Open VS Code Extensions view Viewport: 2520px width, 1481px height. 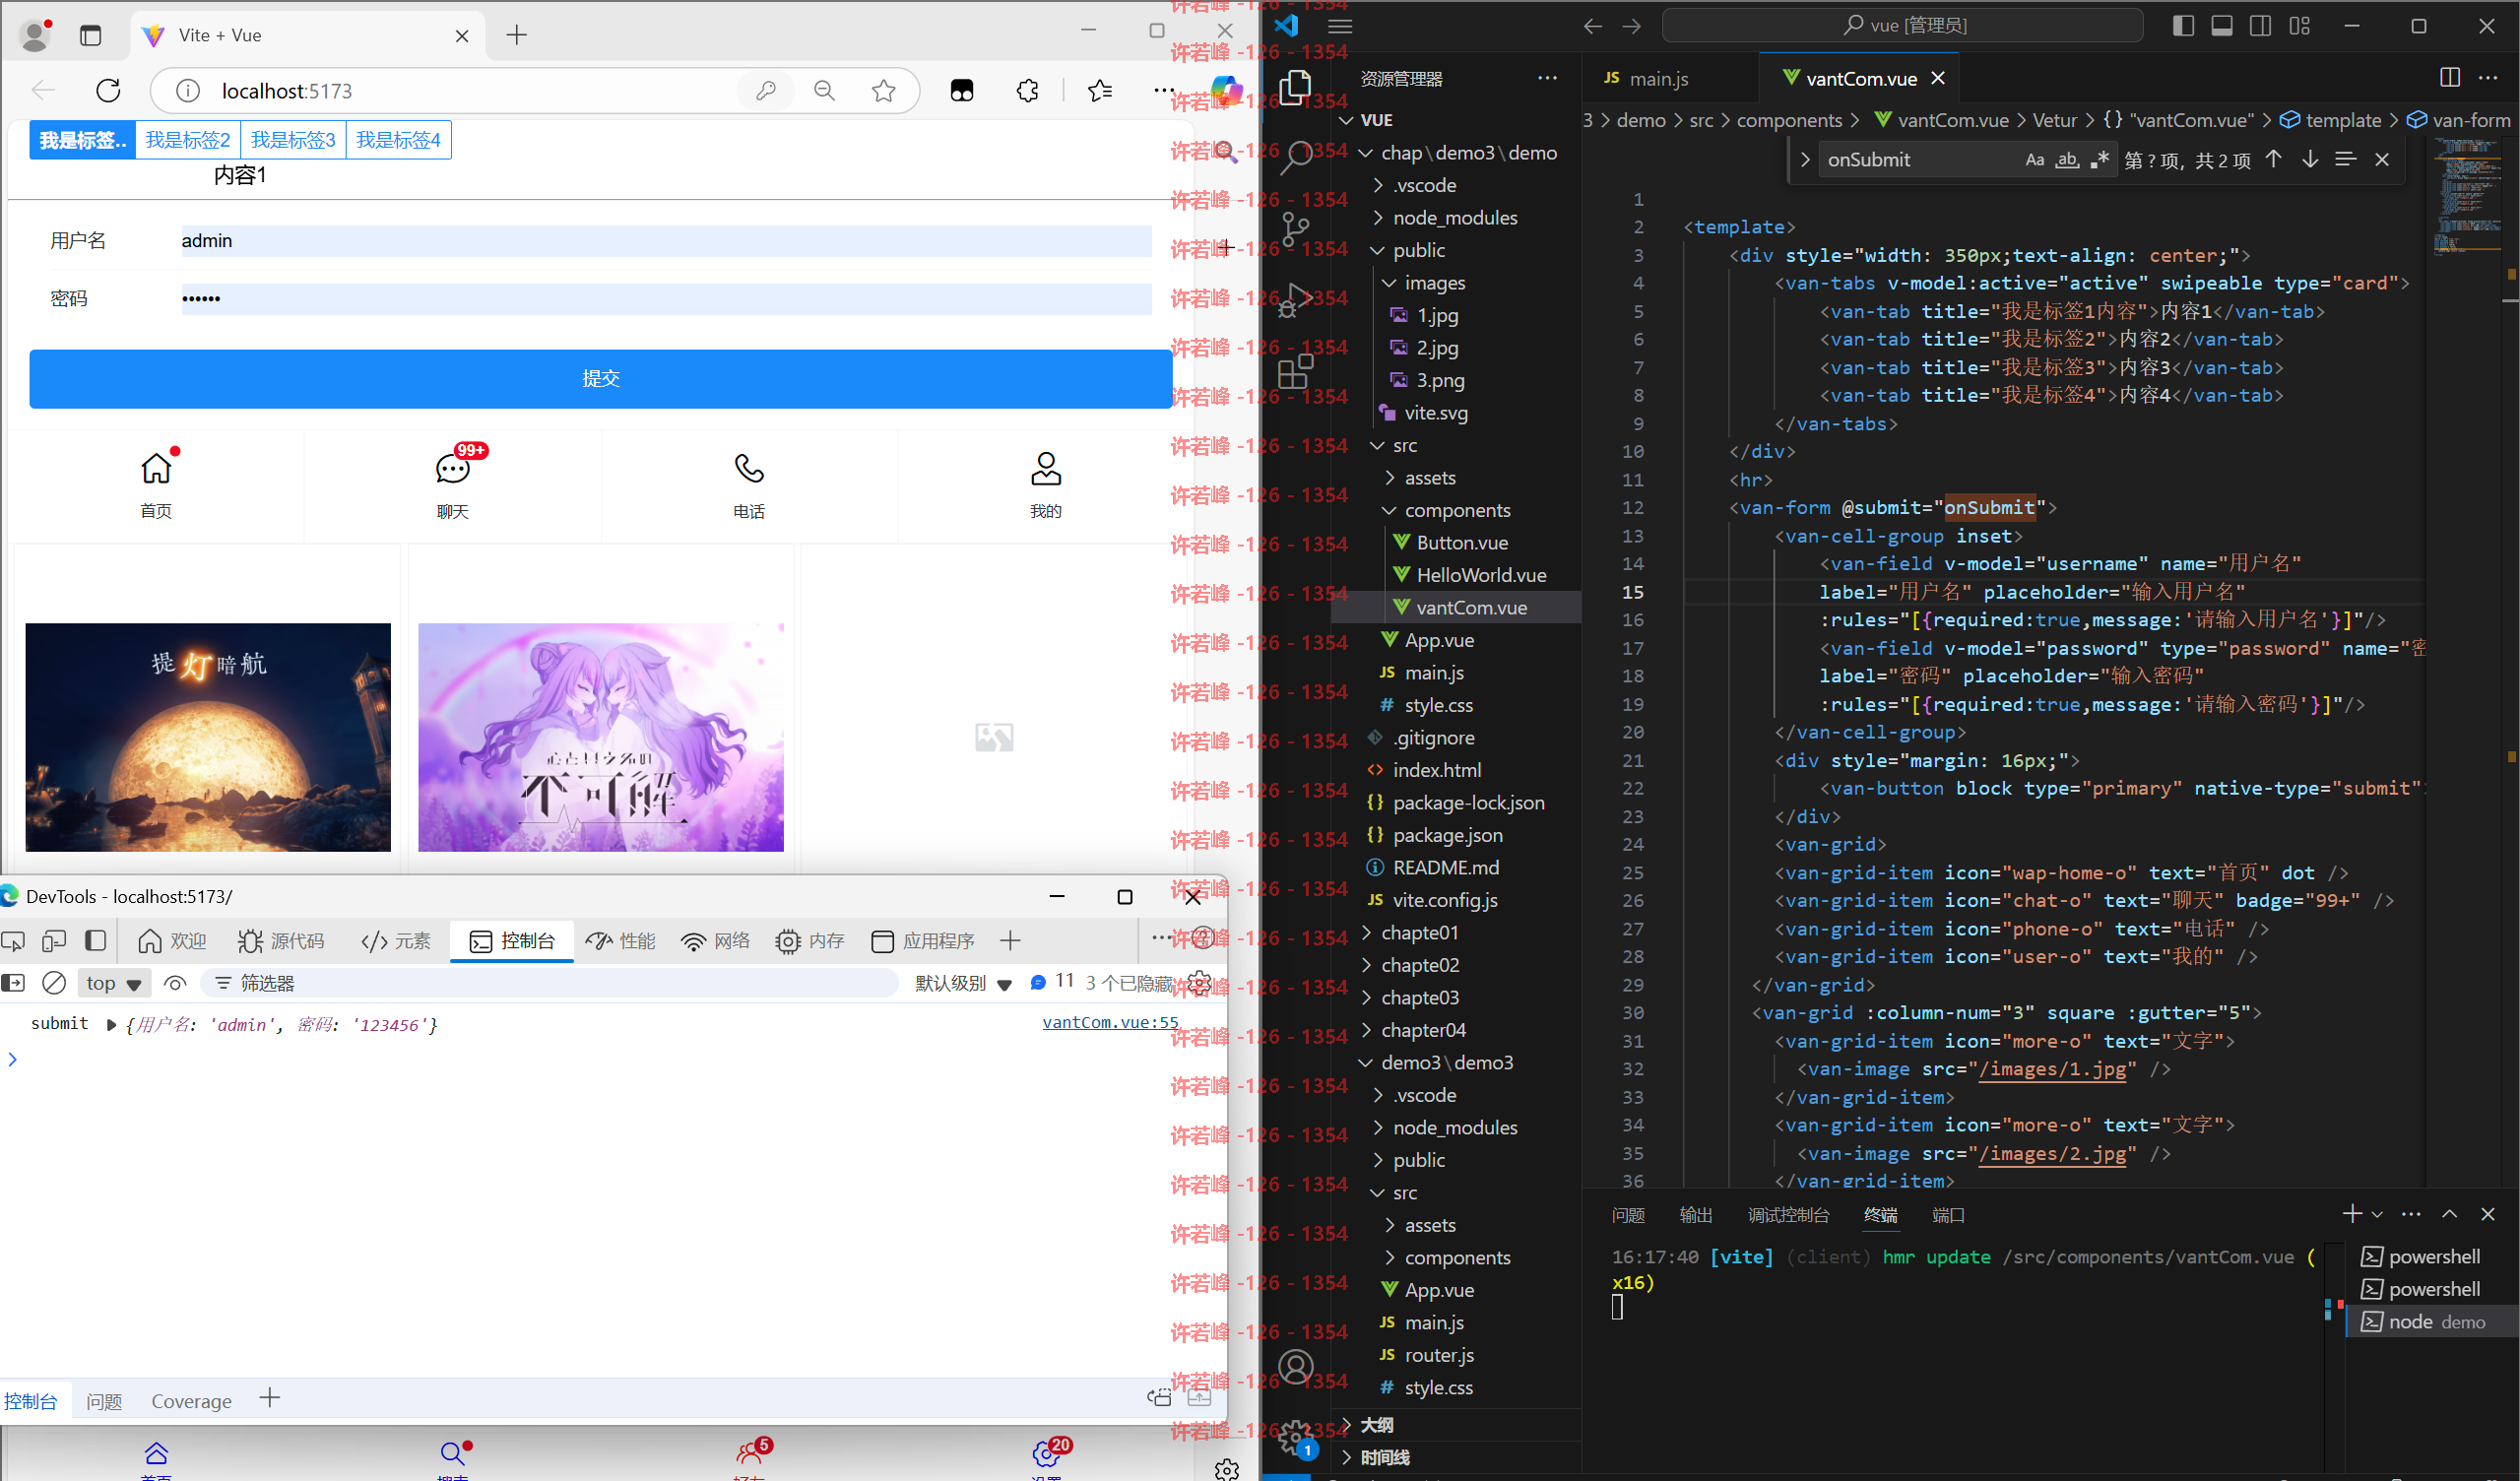tap(1295, 371)
